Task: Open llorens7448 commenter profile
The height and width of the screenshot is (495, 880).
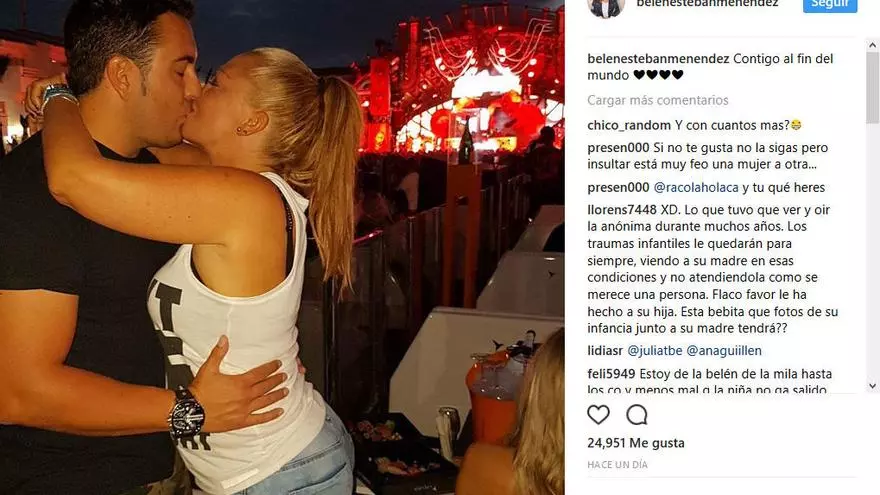Action: [622, 210]
